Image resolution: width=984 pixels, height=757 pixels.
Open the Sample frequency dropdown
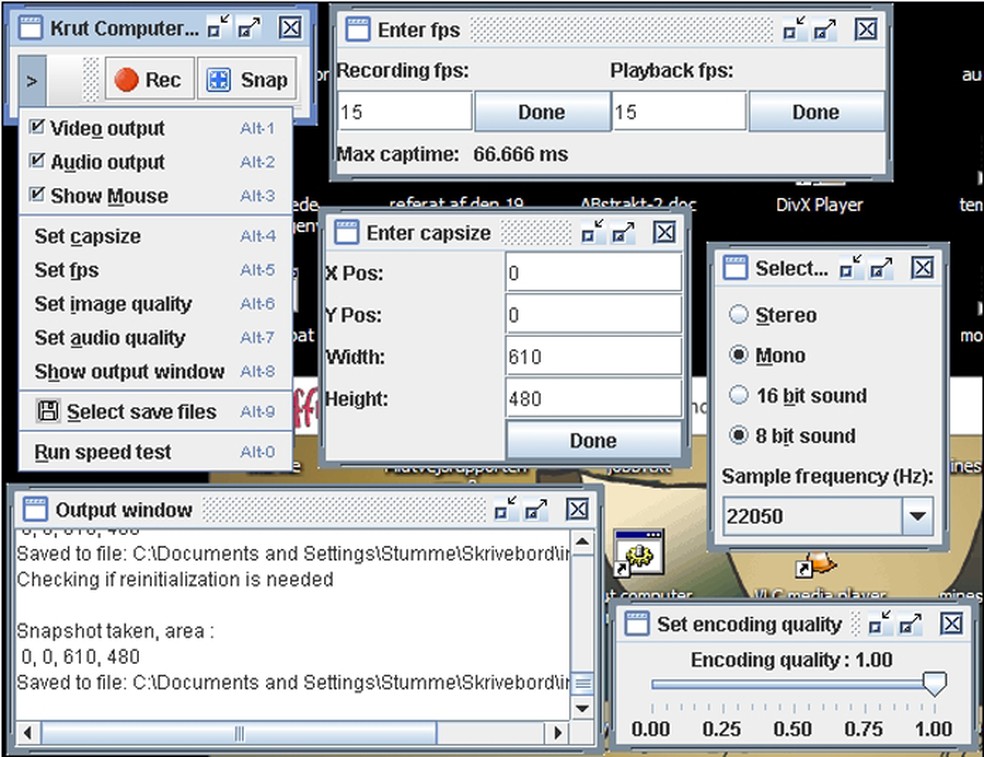(916, 517)
